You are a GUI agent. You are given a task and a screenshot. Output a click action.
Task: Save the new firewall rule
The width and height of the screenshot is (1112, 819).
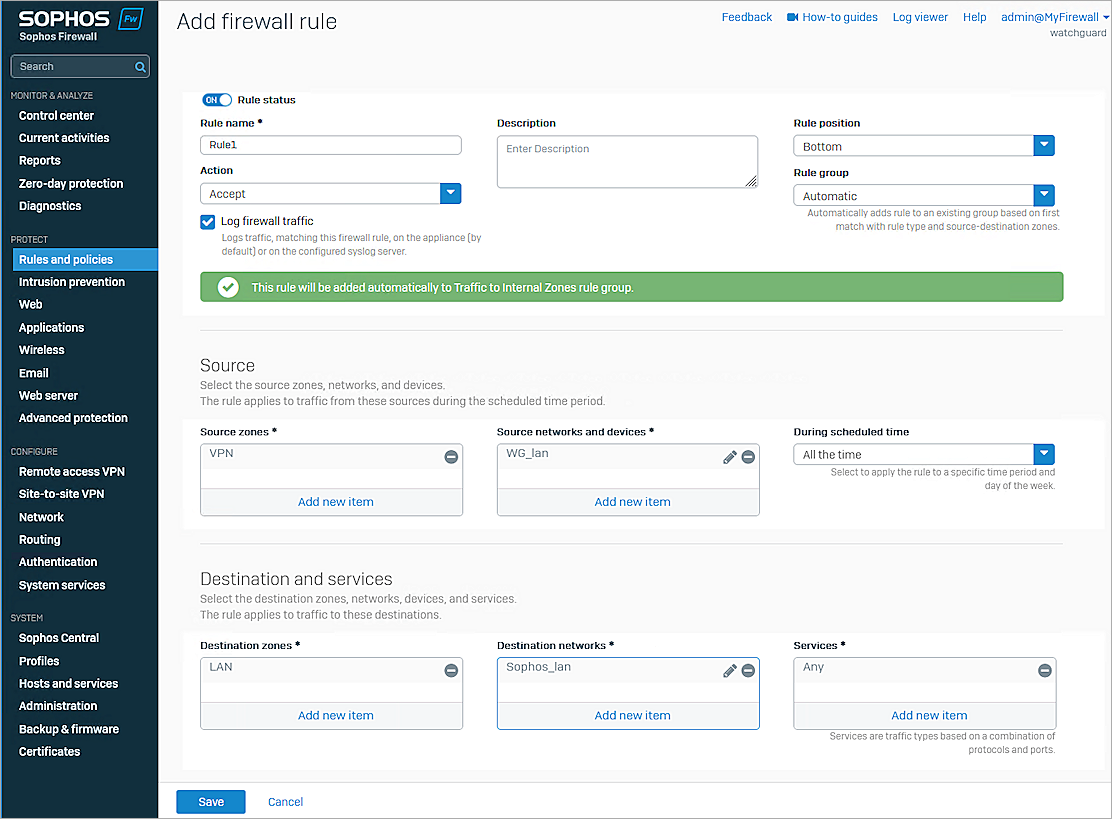[x=210, y=801]
